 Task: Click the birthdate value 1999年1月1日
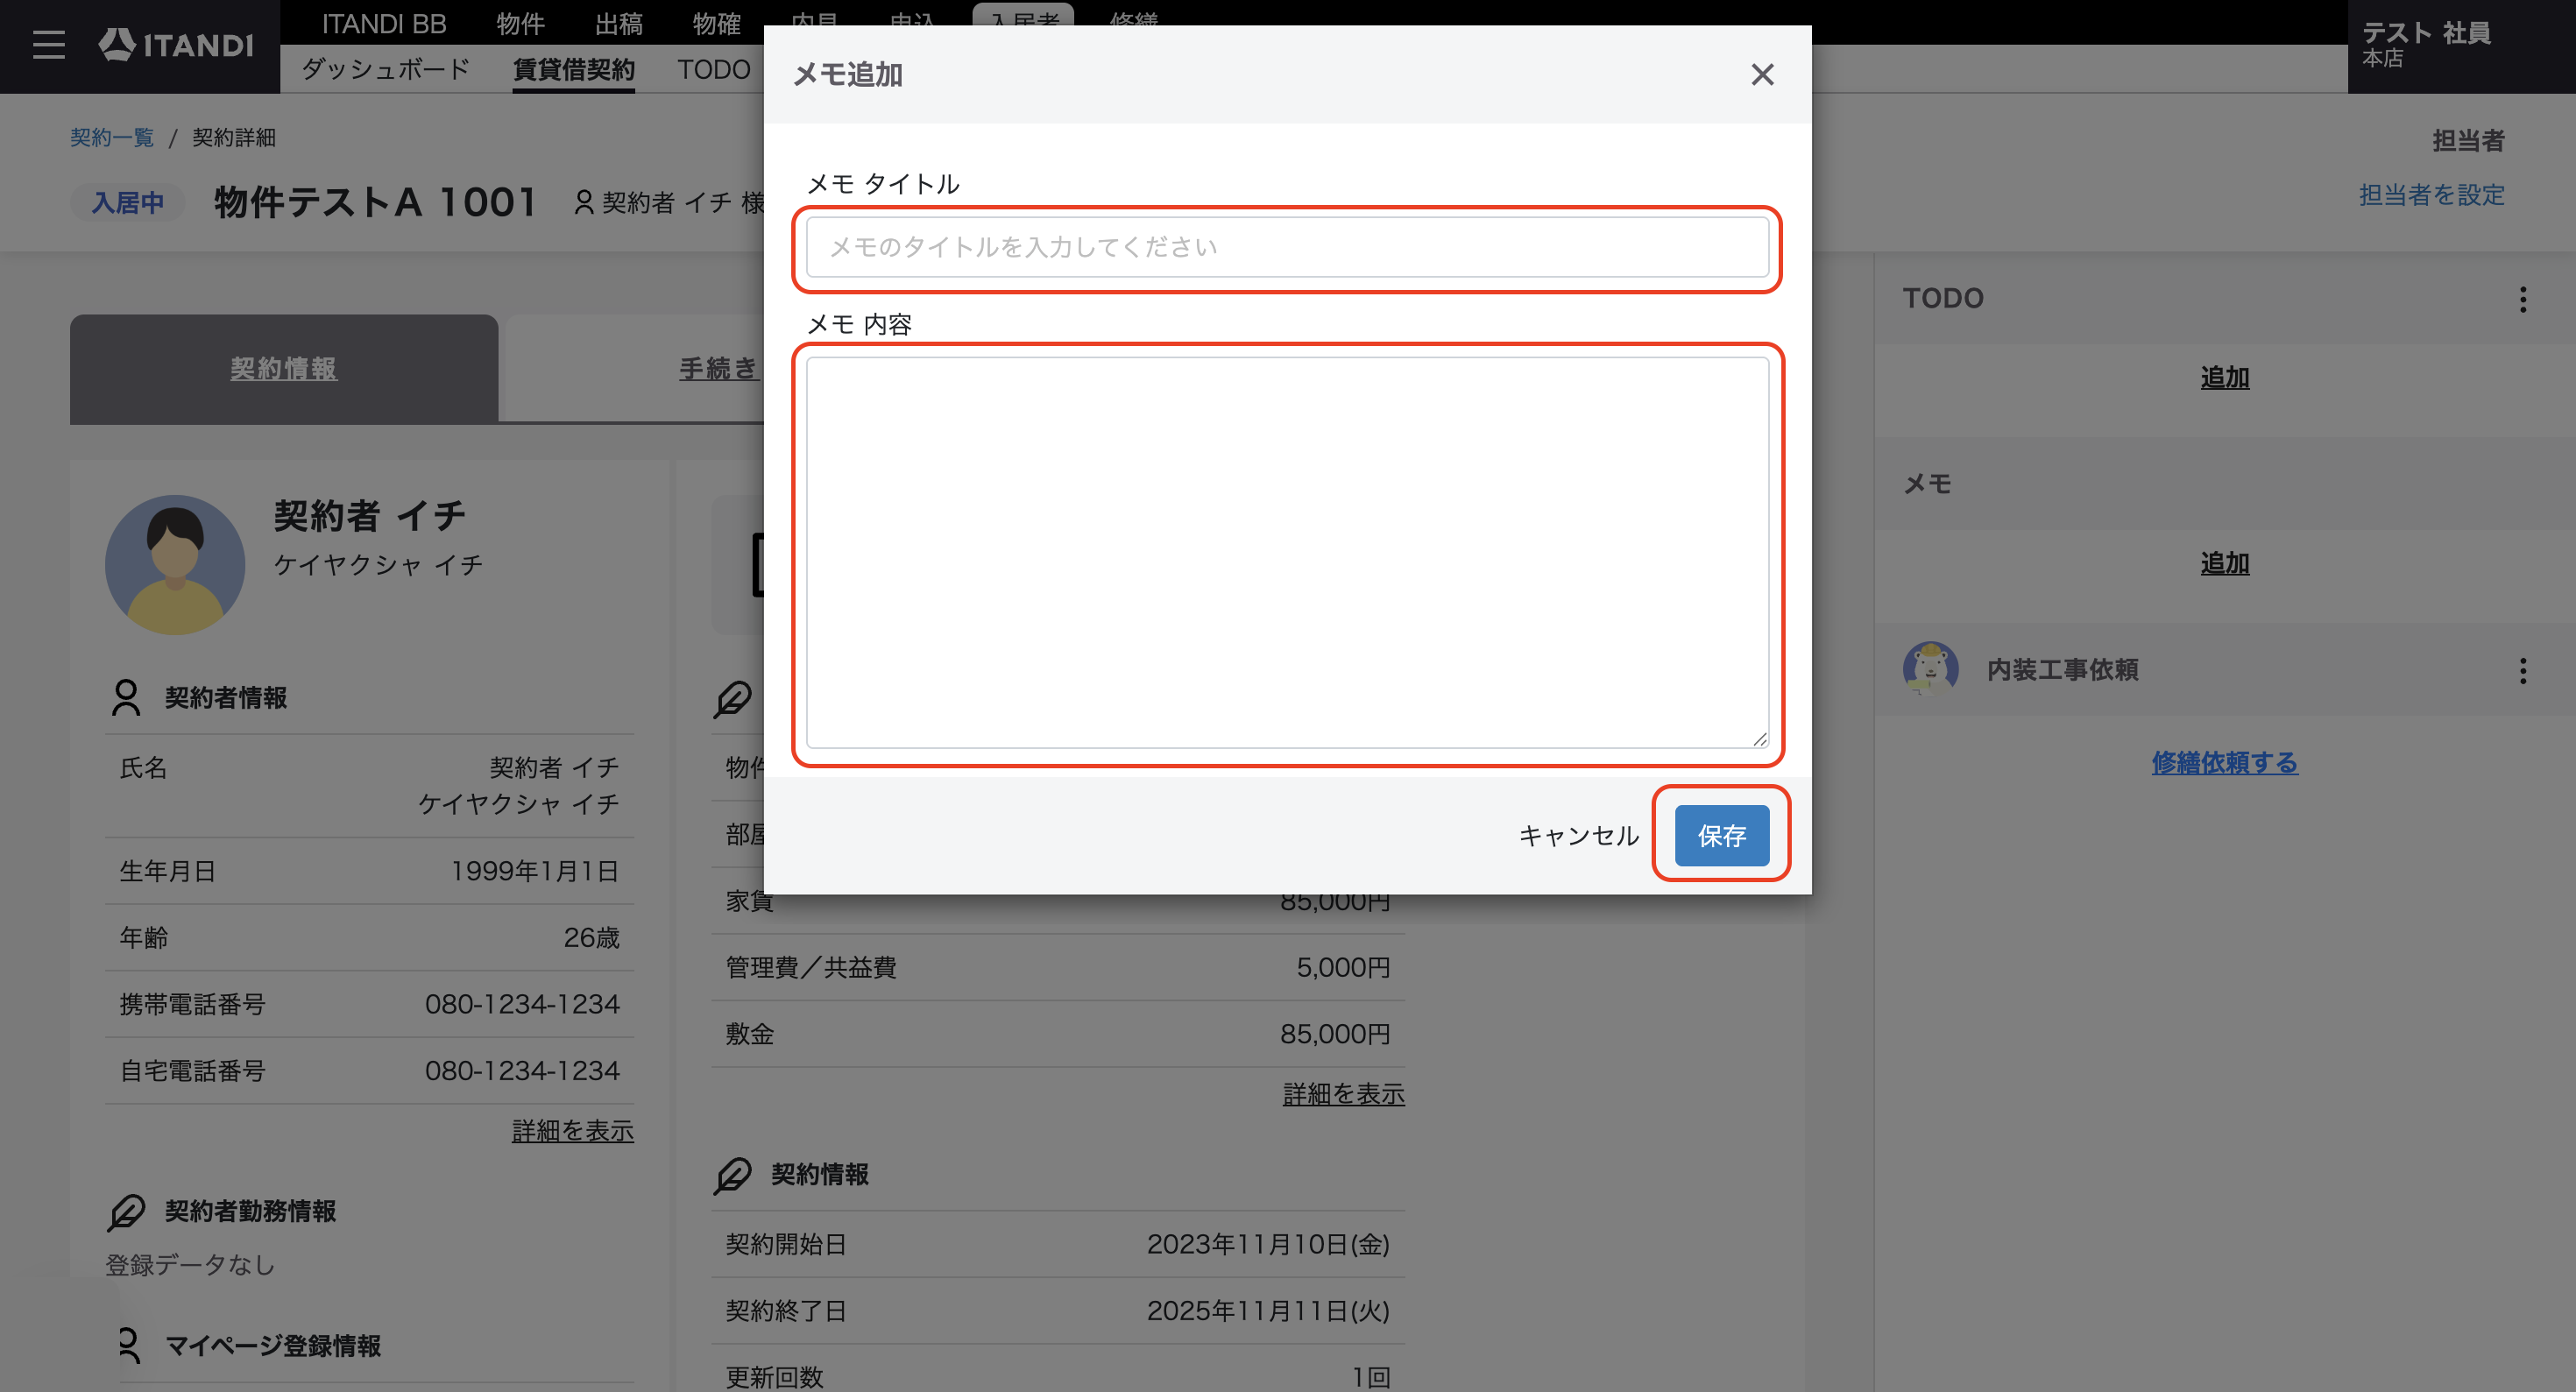click(x=534, y=871)
